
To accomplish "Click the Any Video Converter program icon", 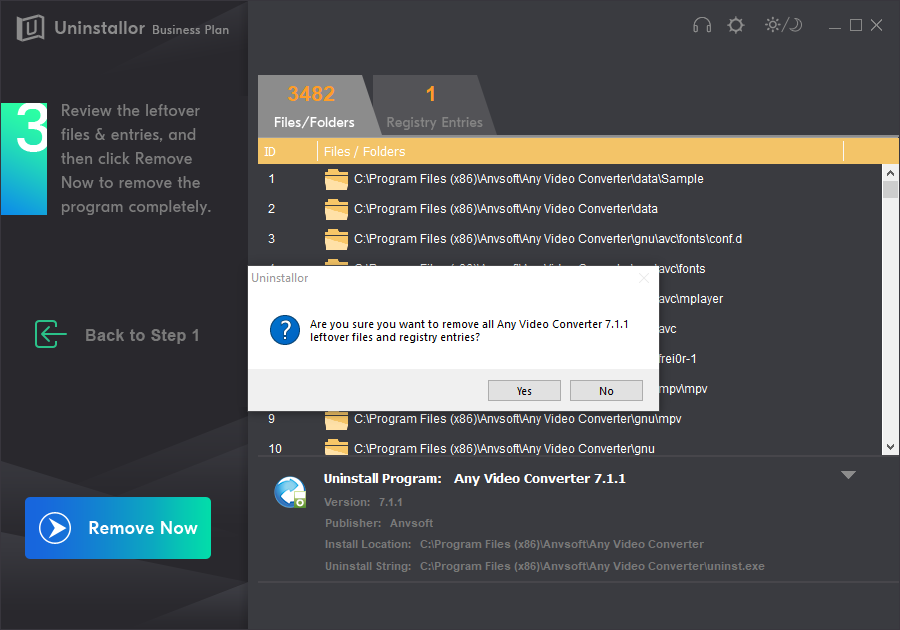I will (x=290, y=492).
